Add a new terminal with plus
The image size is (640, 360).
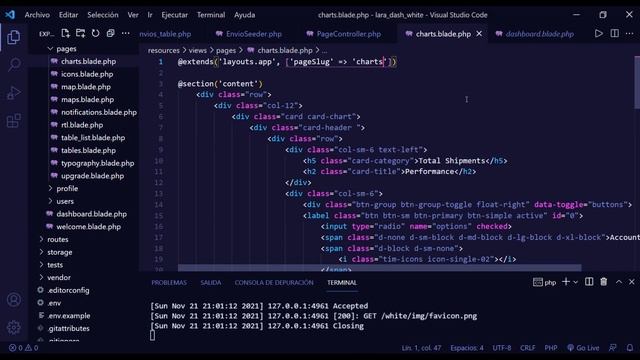[x=566, y=282]
